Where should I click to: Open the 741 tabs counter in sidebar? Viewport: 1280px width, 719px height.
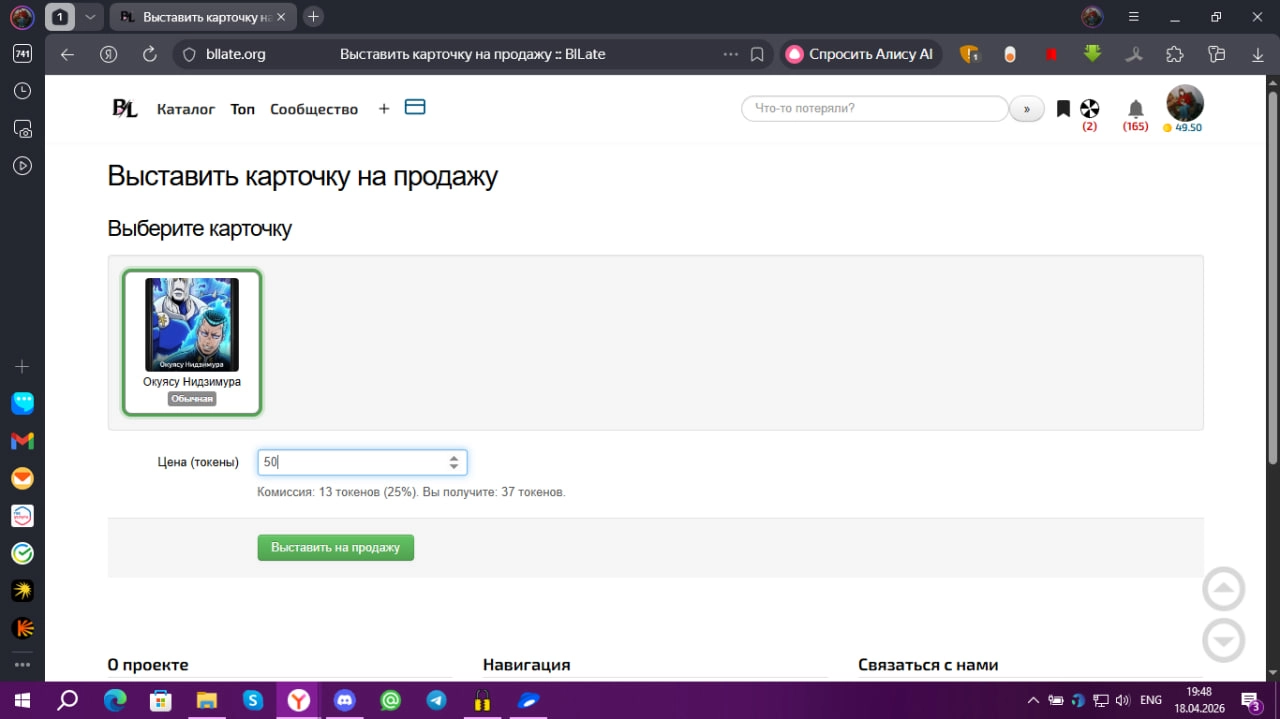click(x=22, y=54)
